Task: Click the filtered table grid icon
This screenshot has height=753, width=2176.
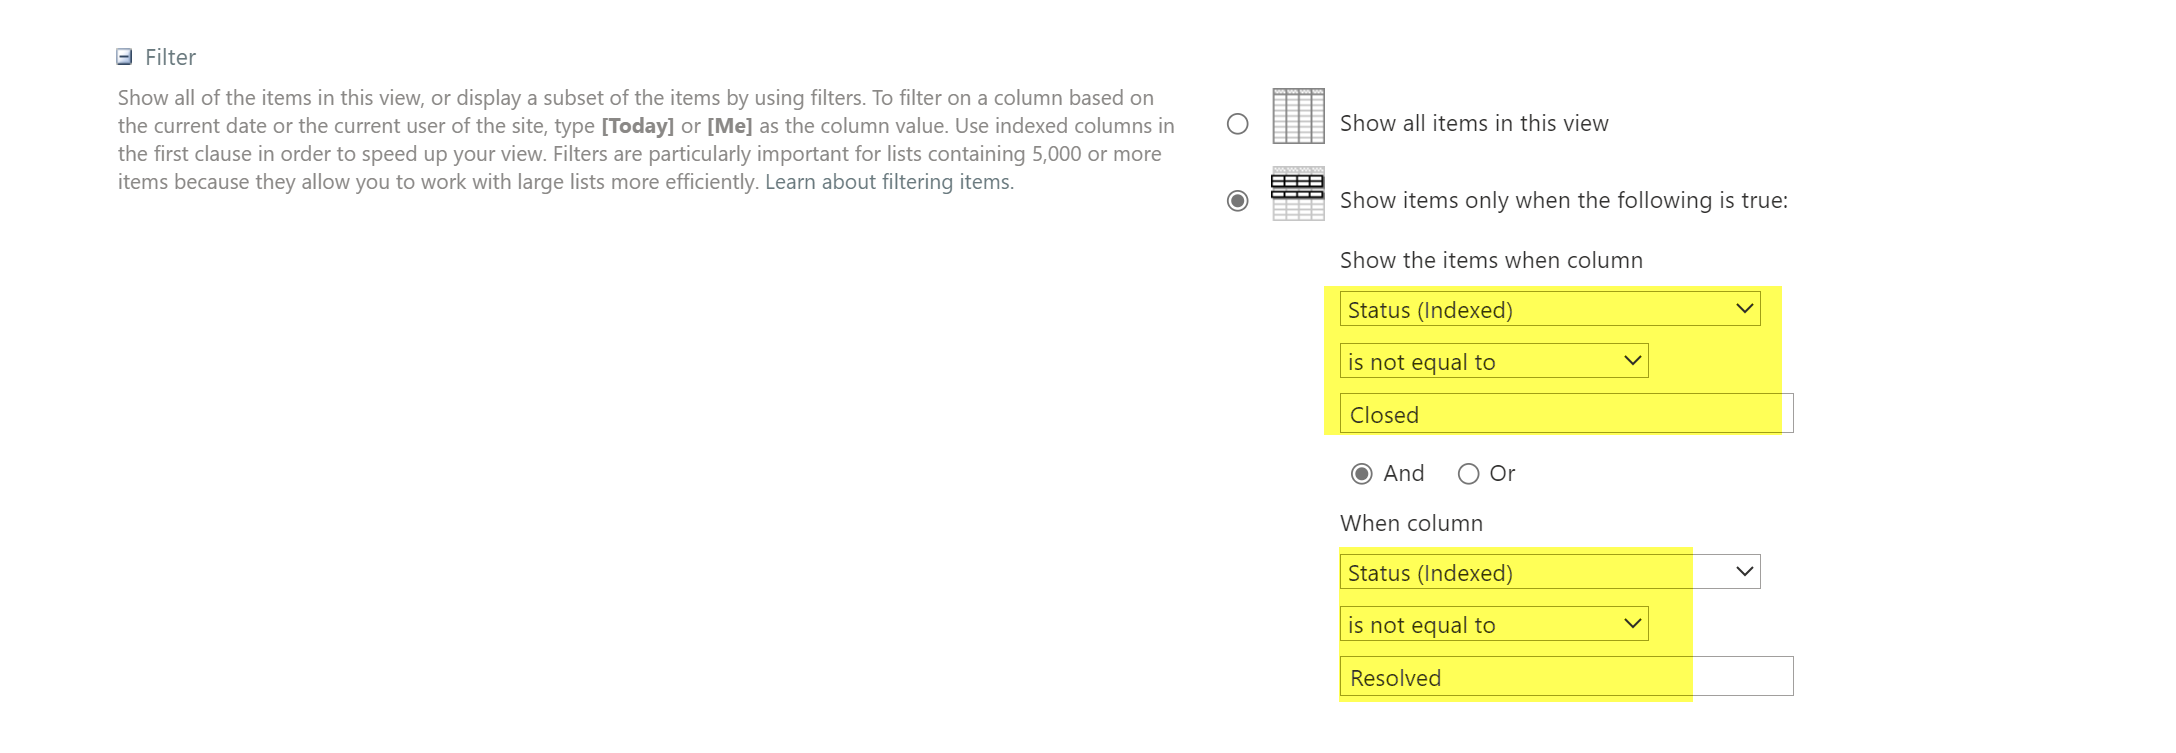Action: click(x=1298, y=193)
